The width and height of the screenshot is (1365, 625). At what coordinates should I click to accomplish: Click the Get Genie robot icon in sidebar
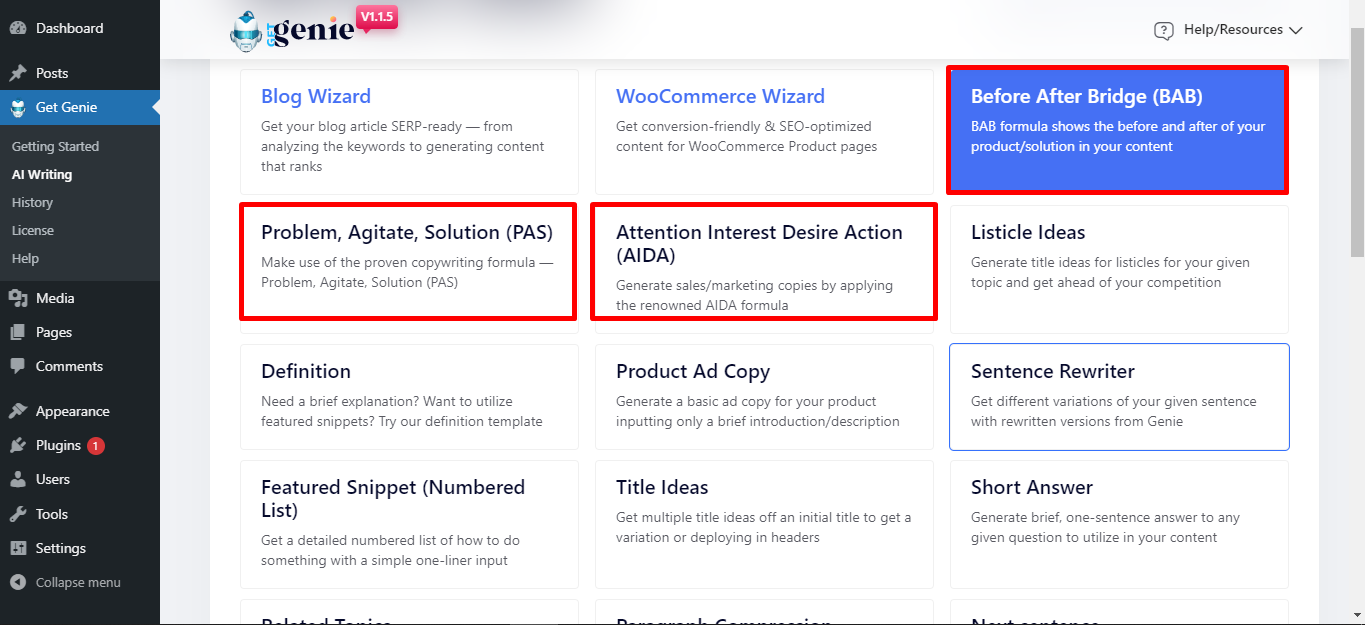[x=18, y=107]
